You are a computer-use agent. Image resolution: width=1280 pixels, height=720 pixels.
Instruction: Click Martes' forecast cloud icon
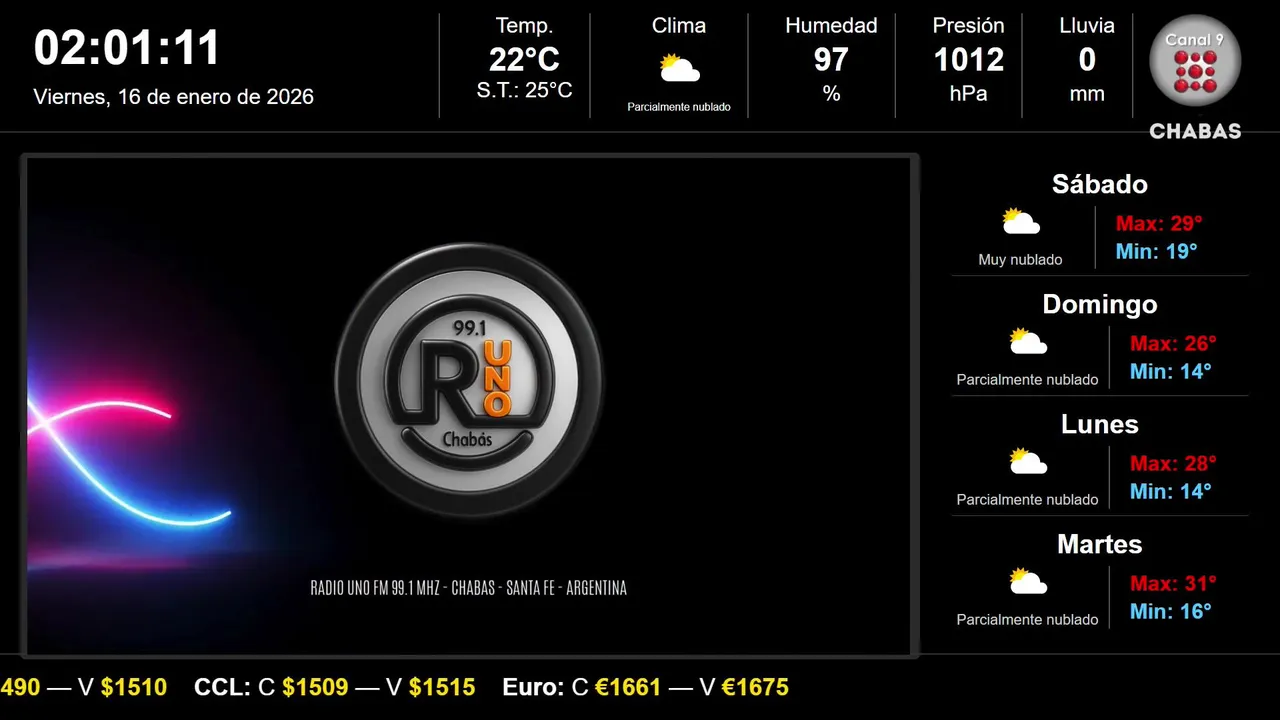(1028, 582)
